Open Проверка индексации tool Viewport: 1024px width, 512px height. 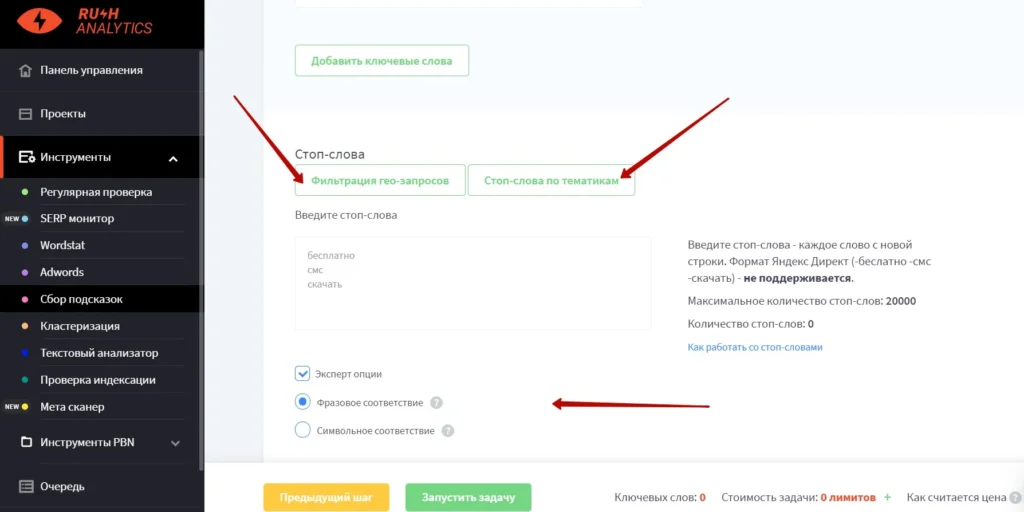pos(98,380)
